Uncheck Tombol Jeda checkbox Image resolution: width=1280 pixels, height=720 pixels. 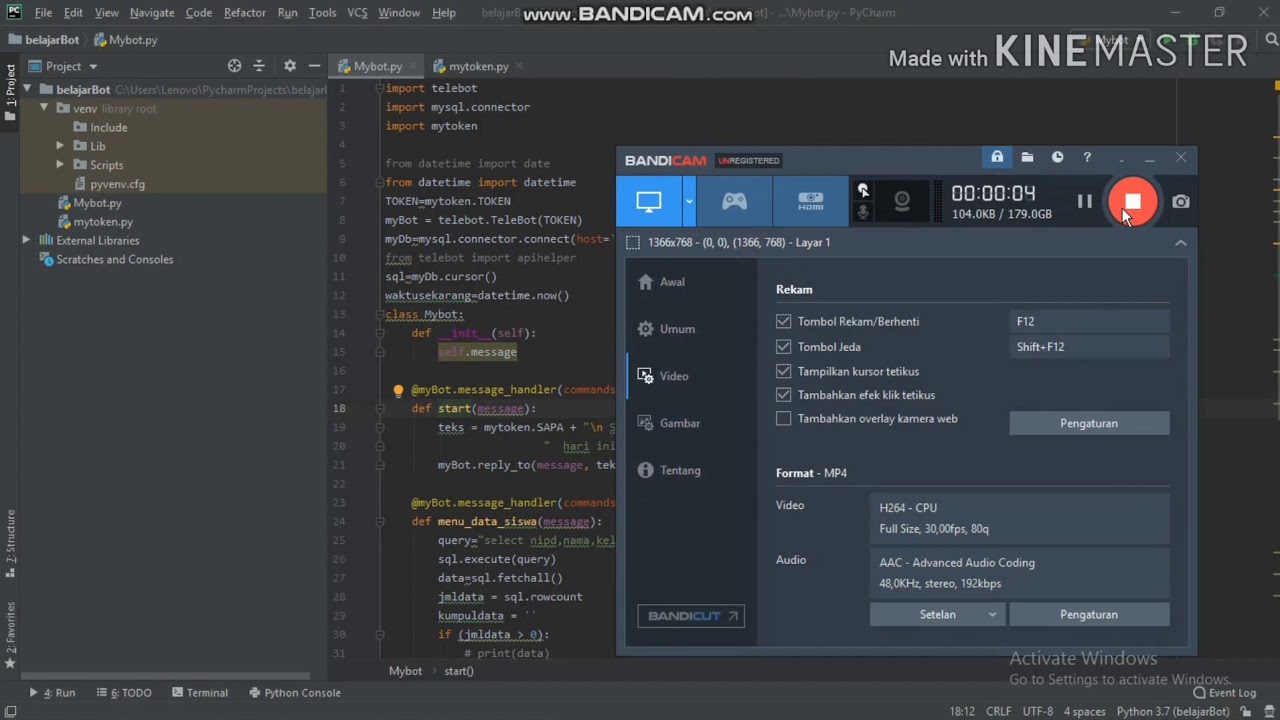[x=784, y=346]
